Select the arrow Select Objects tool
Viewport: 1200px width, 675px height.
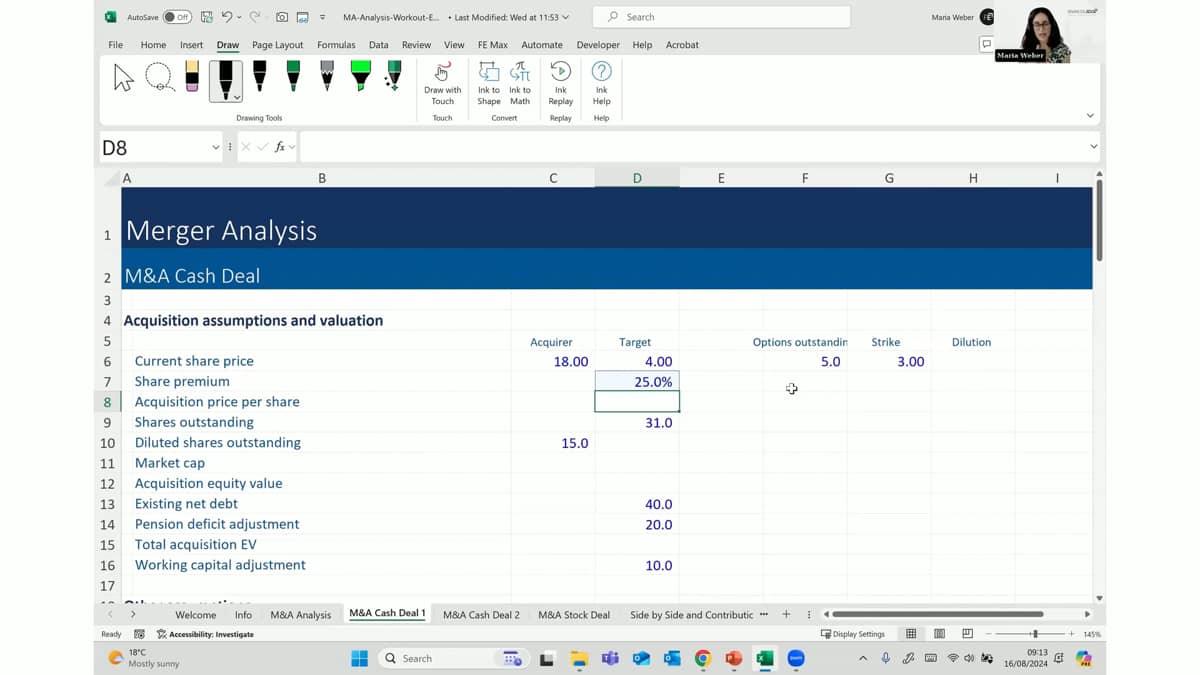[x=124, y=79]
